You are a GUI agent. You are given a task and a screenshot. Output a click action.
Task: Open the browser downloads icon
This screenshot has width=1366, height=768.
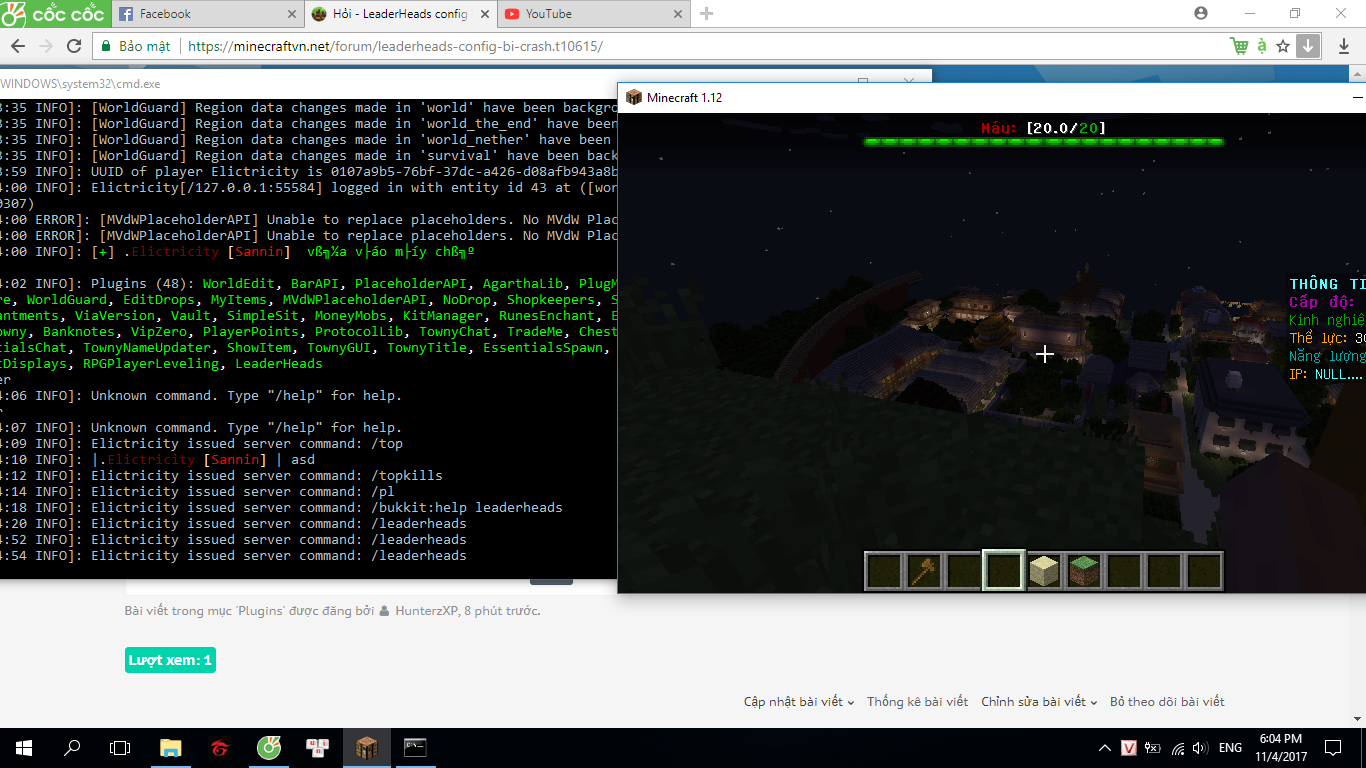tap(1344, 46)
